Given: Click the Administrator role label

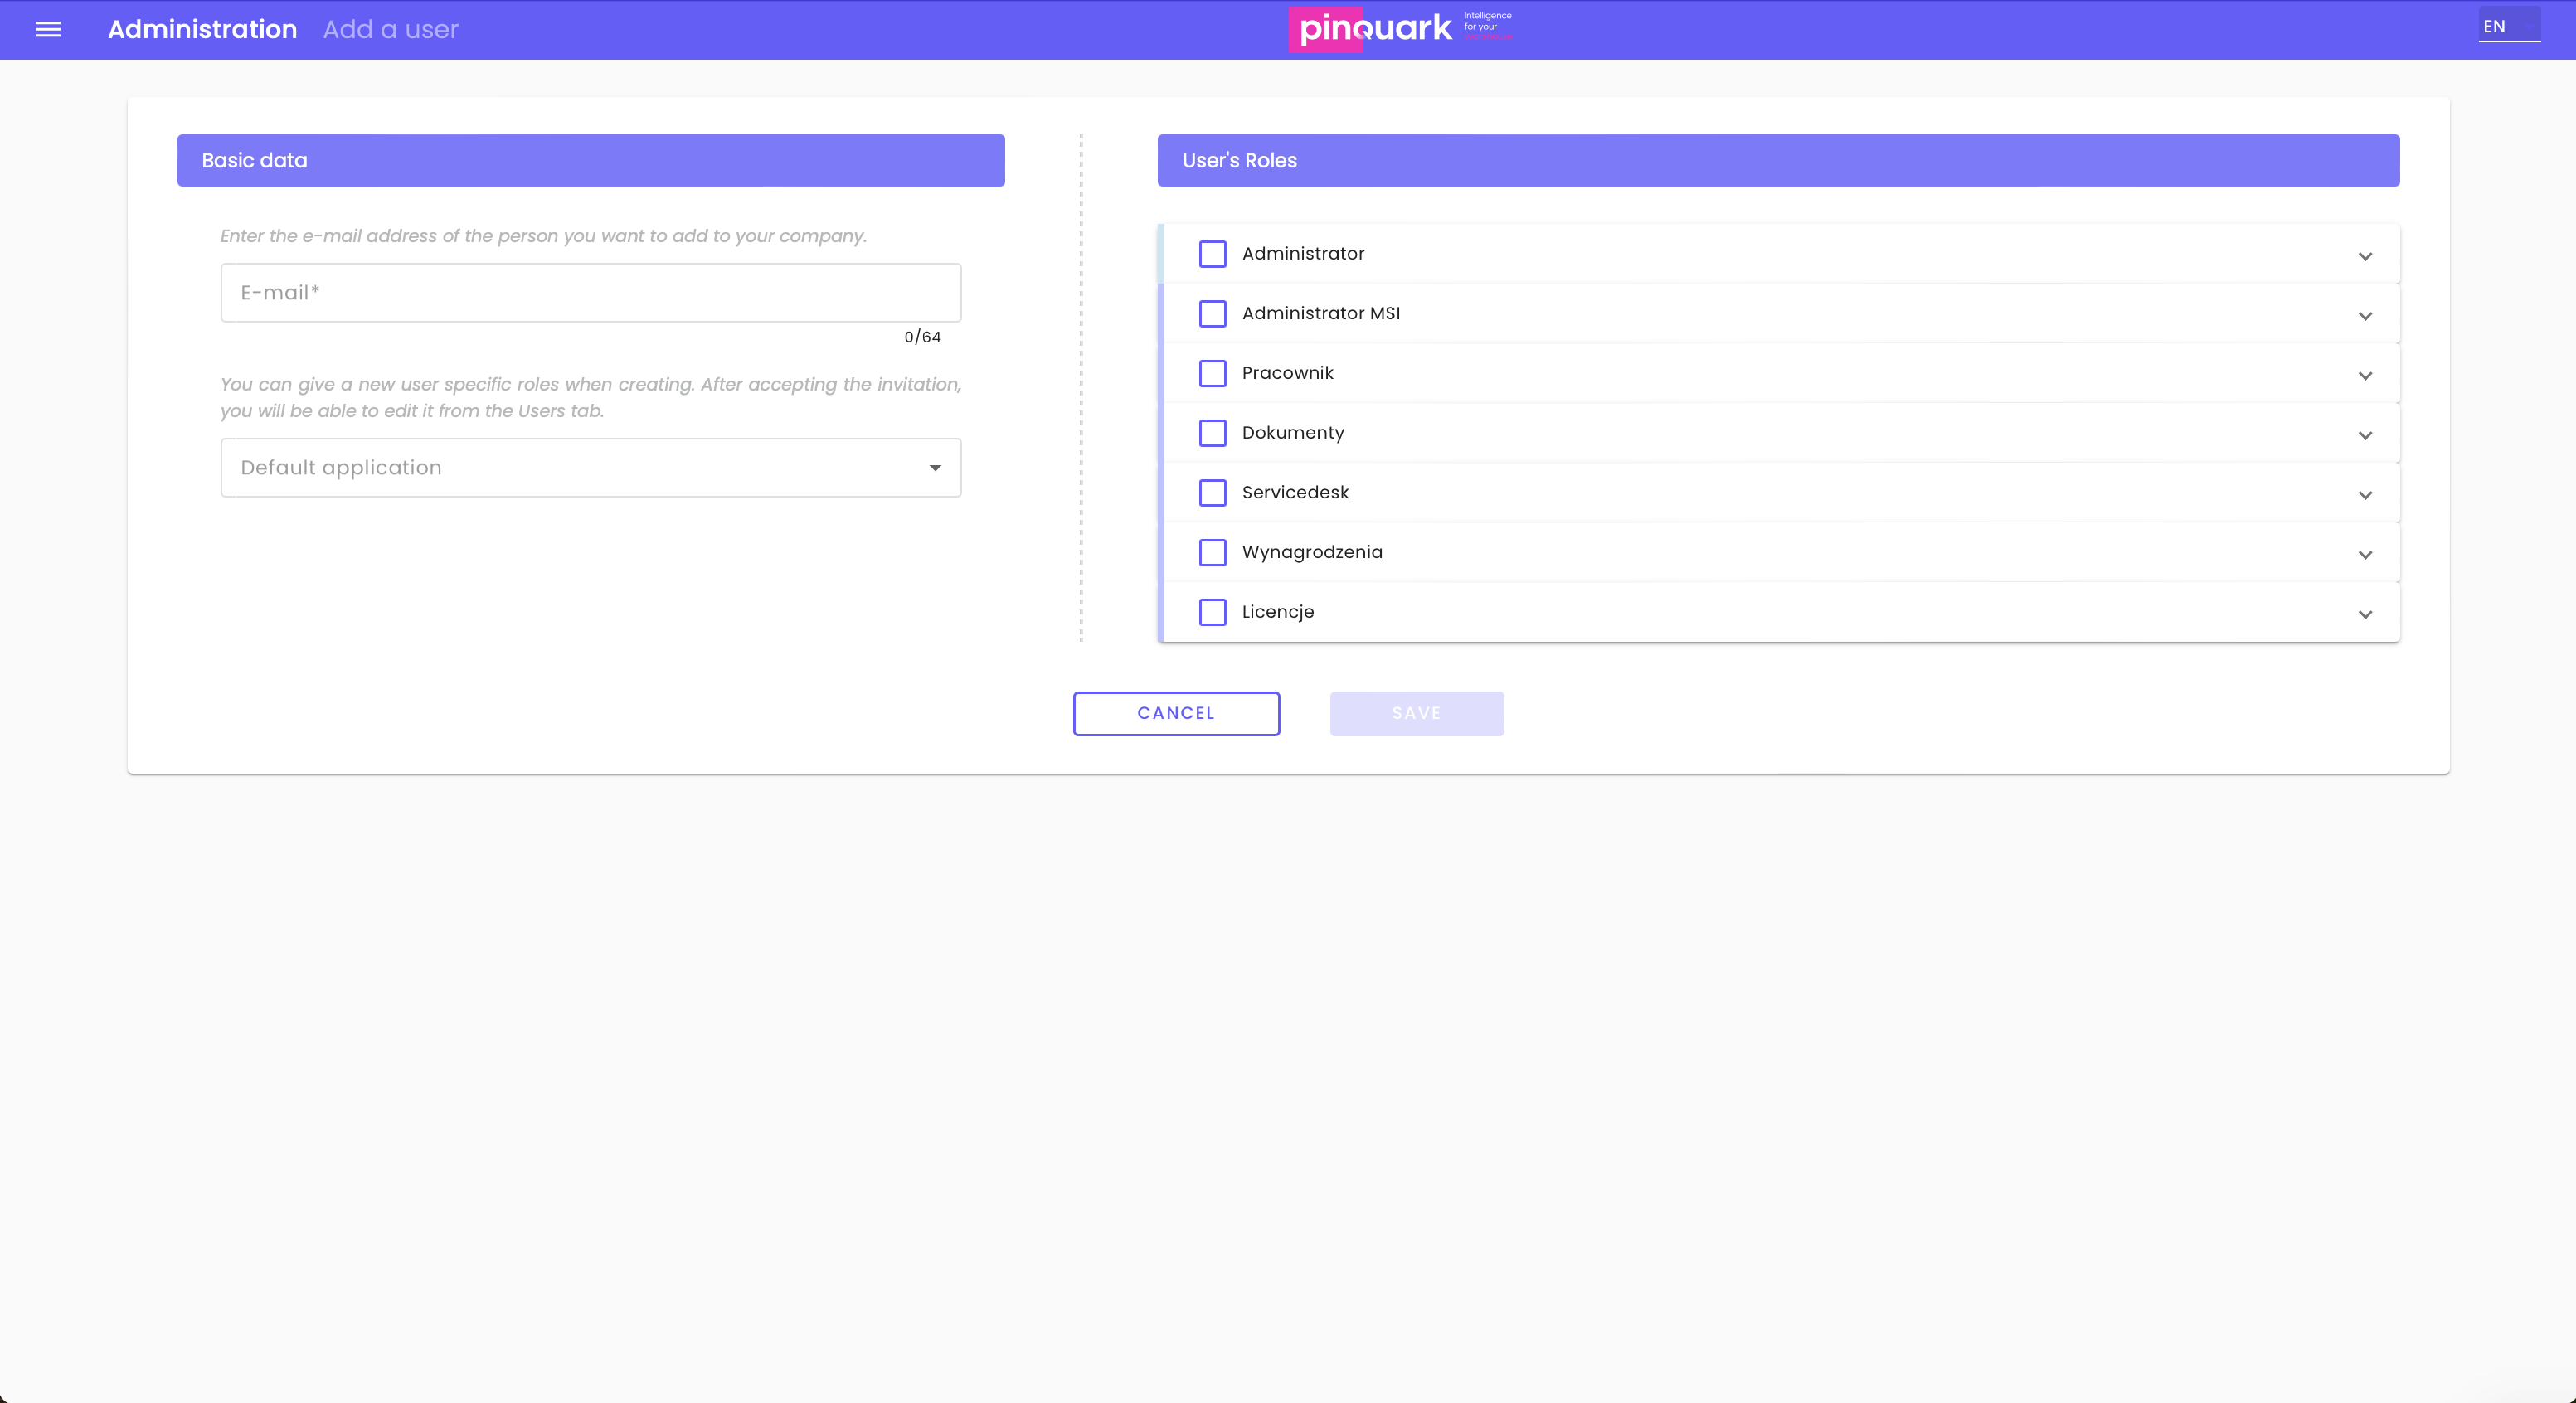Looking at the screenshot, I should [1303, 254].
